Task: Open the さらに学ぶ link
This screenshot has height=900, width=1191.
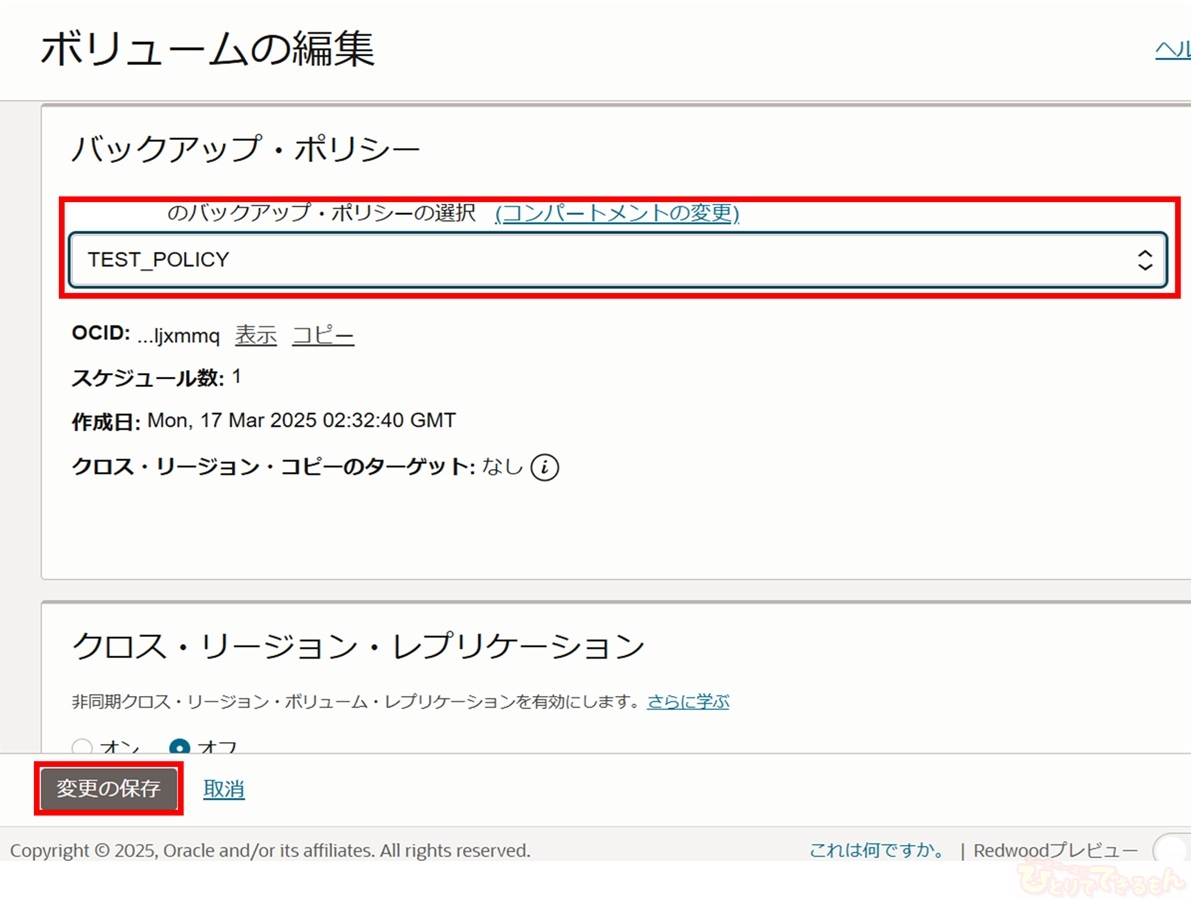Action: click(x=688, y=701)
